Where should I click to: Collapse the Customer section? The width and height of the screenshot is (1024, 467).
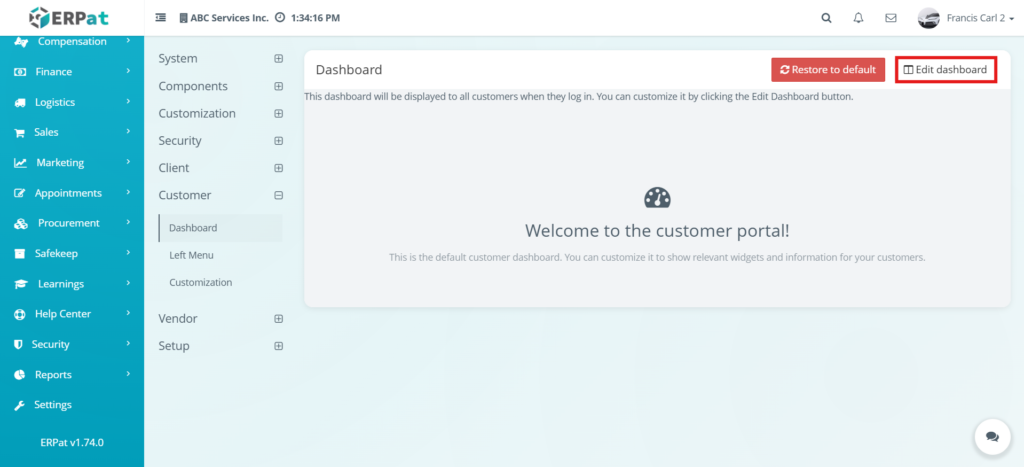coord(279,195)
